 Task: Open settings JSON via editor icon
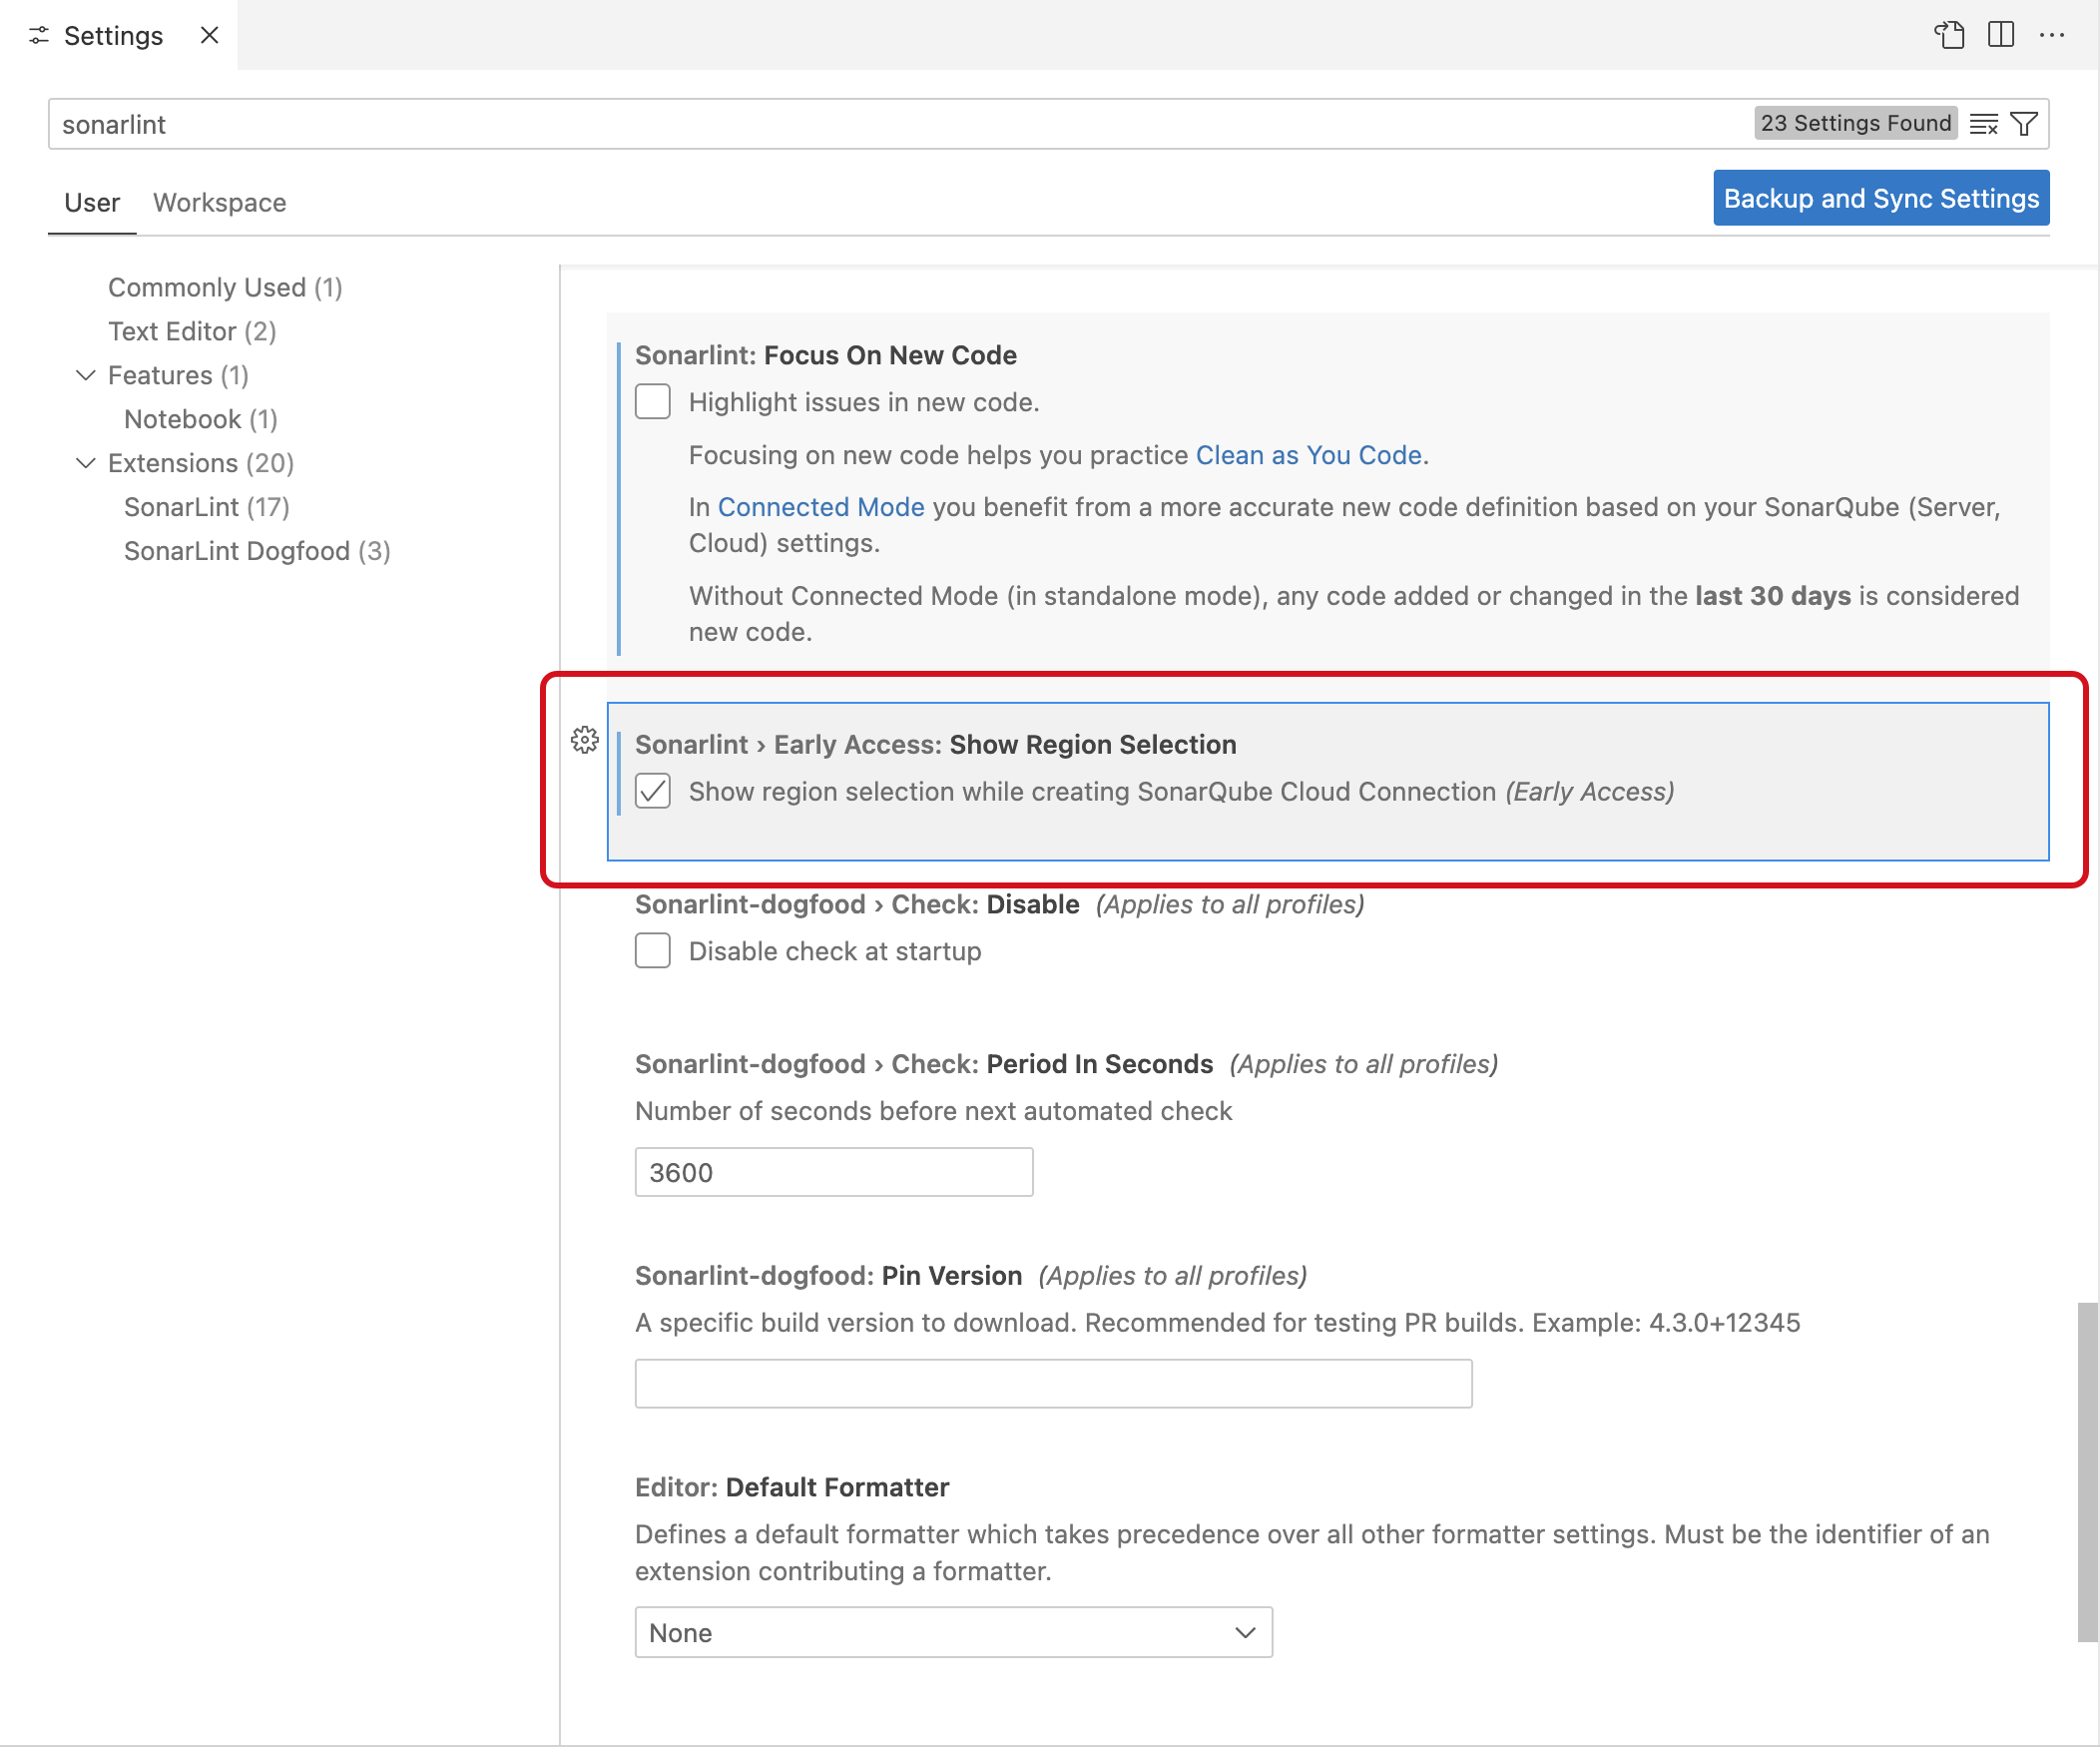point(1950,35)
